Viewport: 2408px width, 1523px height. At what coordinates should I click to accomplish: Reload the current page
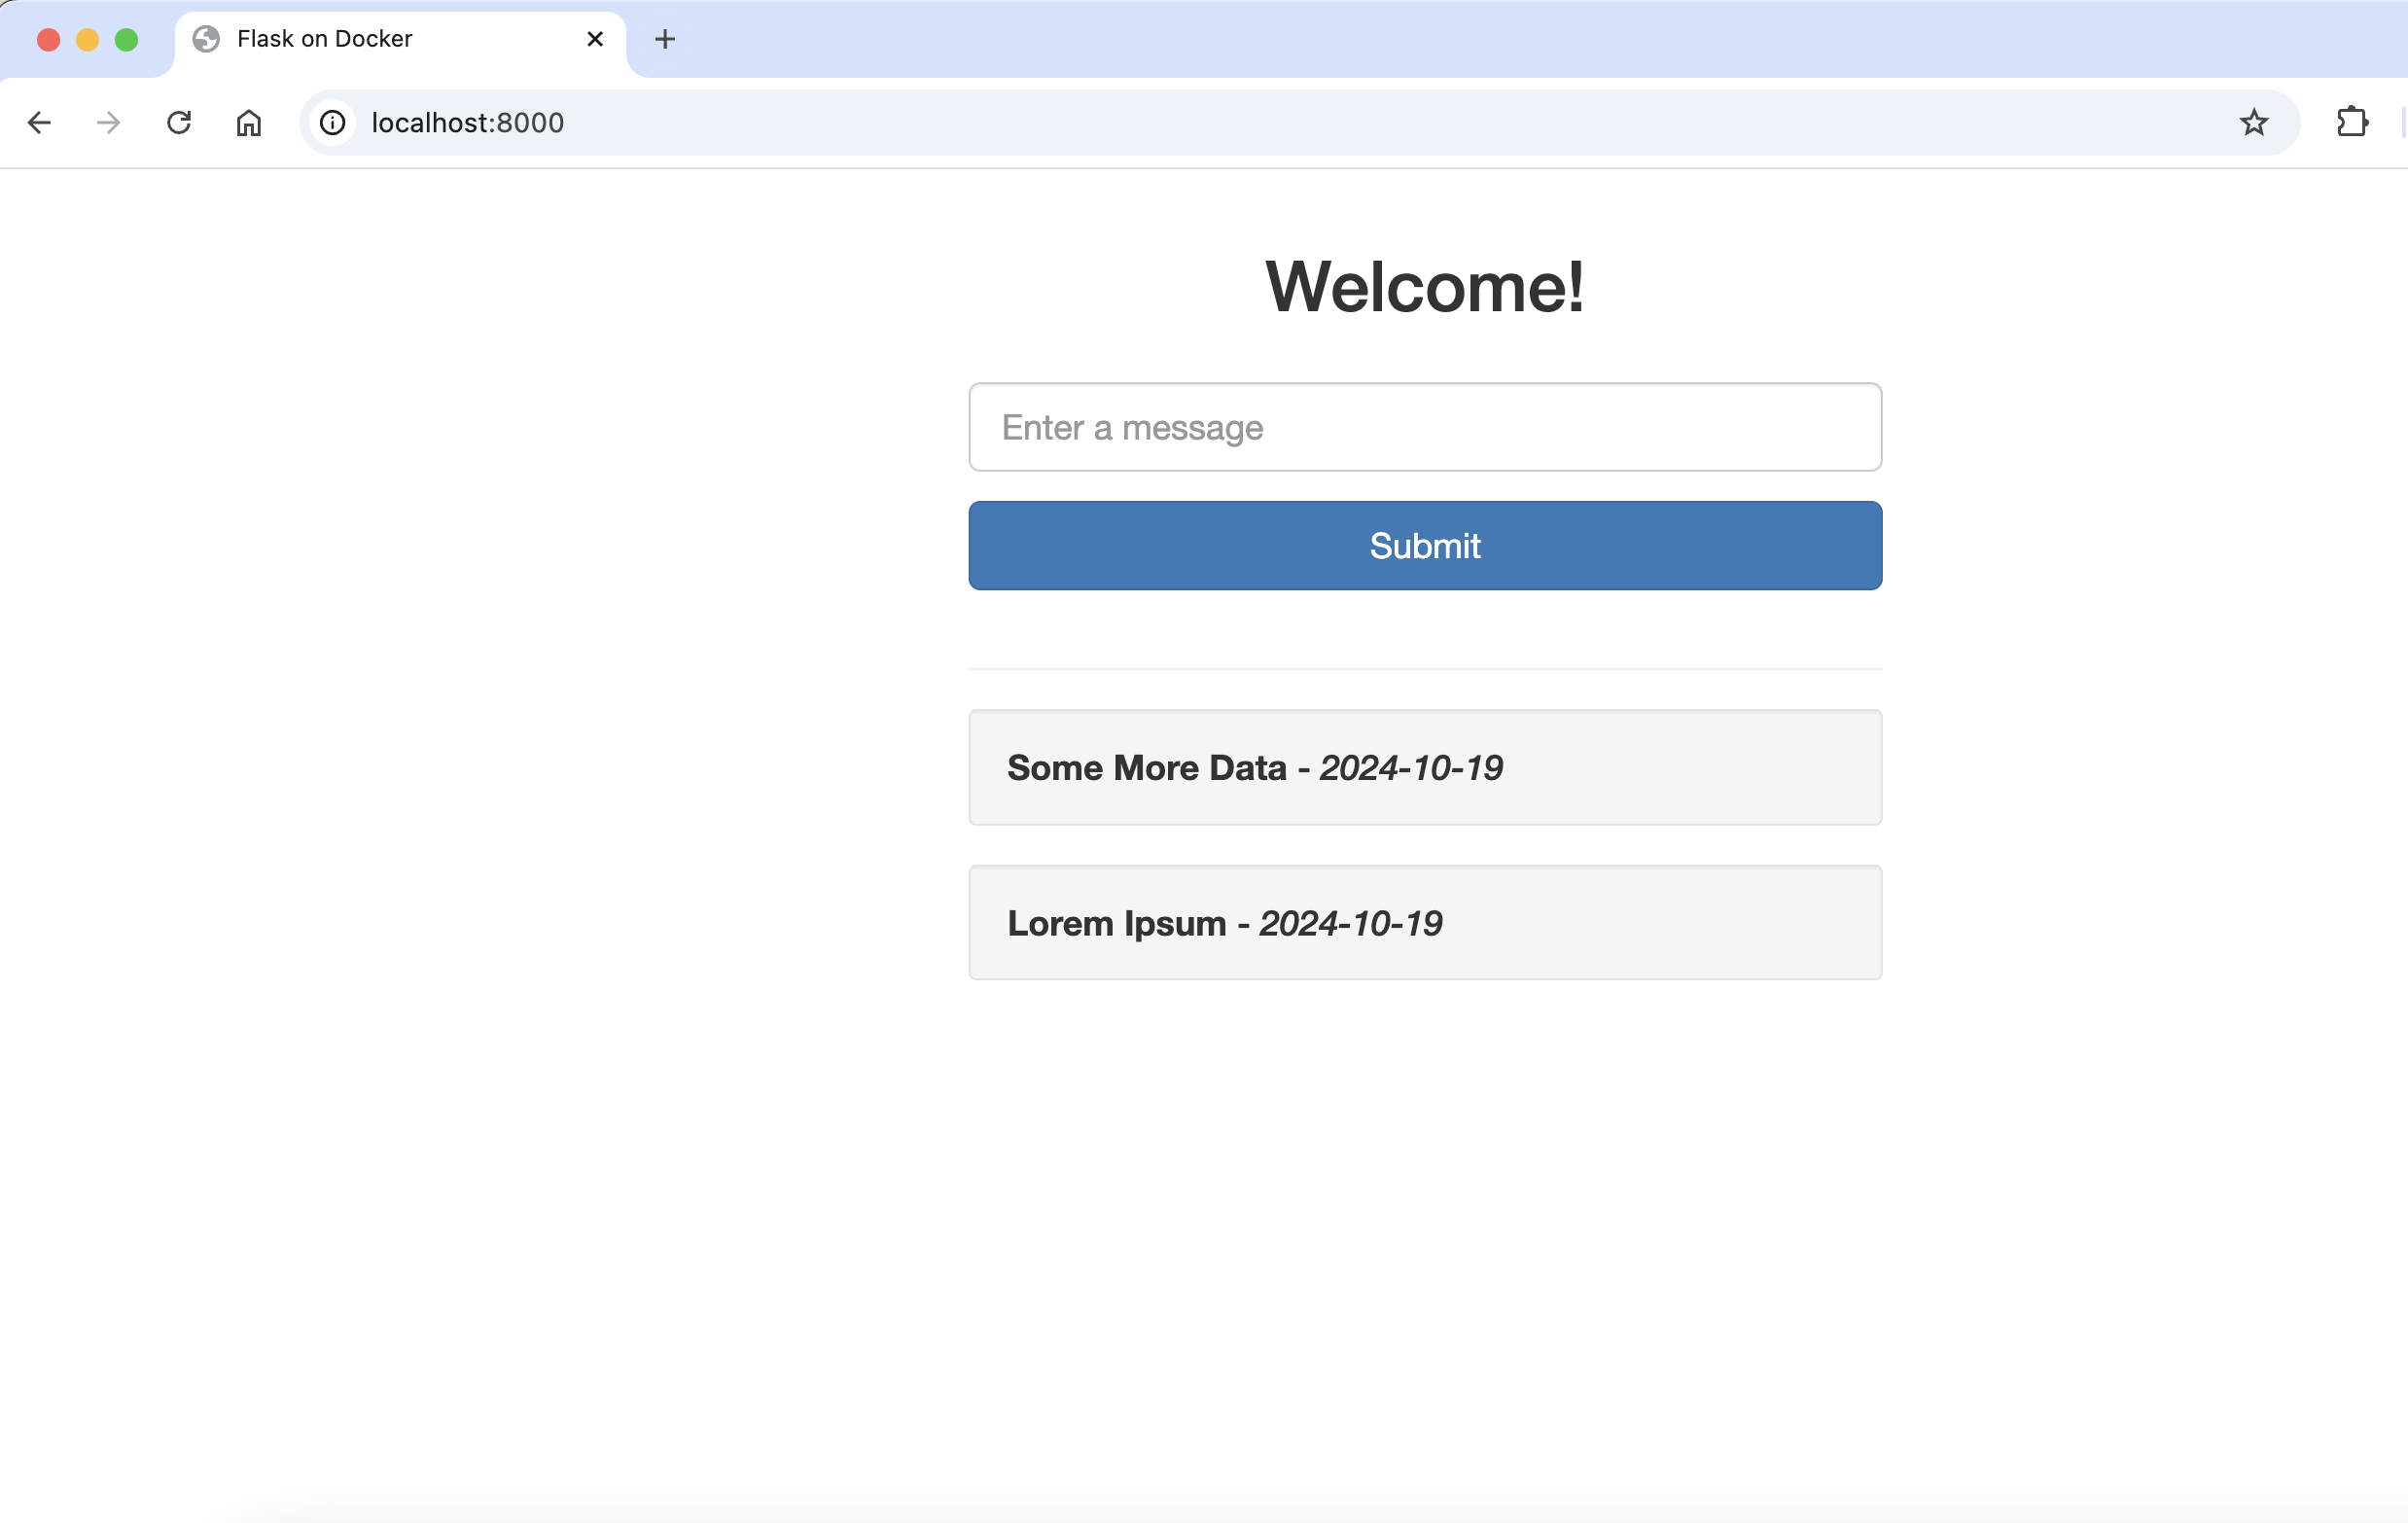[x=179, y=122]
